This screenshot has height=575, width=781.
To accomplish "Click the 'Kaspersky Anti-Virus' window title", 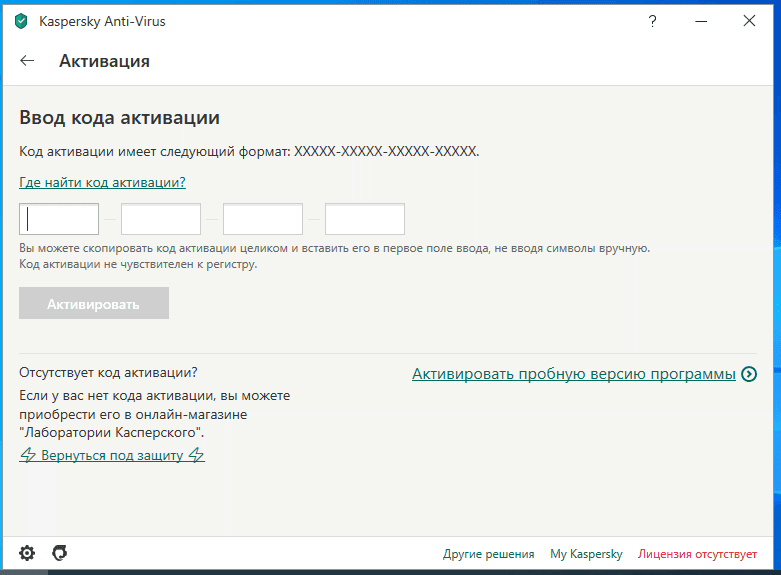I will 102,21.
